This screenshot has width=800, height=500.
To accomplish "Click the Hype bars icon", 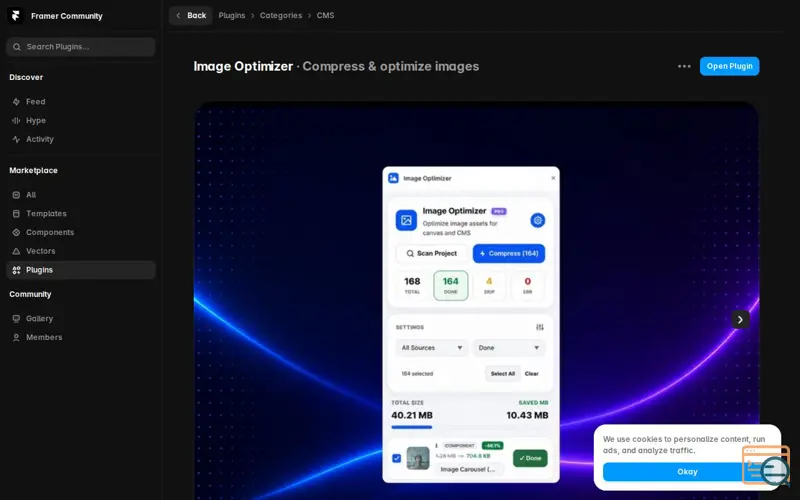I will pyautogui.click(x=16, y=120).
